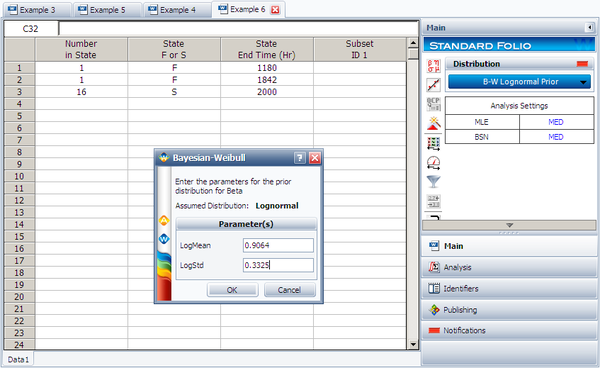Toggle the MLE analysis method setting
The image size is (600, 368).
click(x=482, y=122)
